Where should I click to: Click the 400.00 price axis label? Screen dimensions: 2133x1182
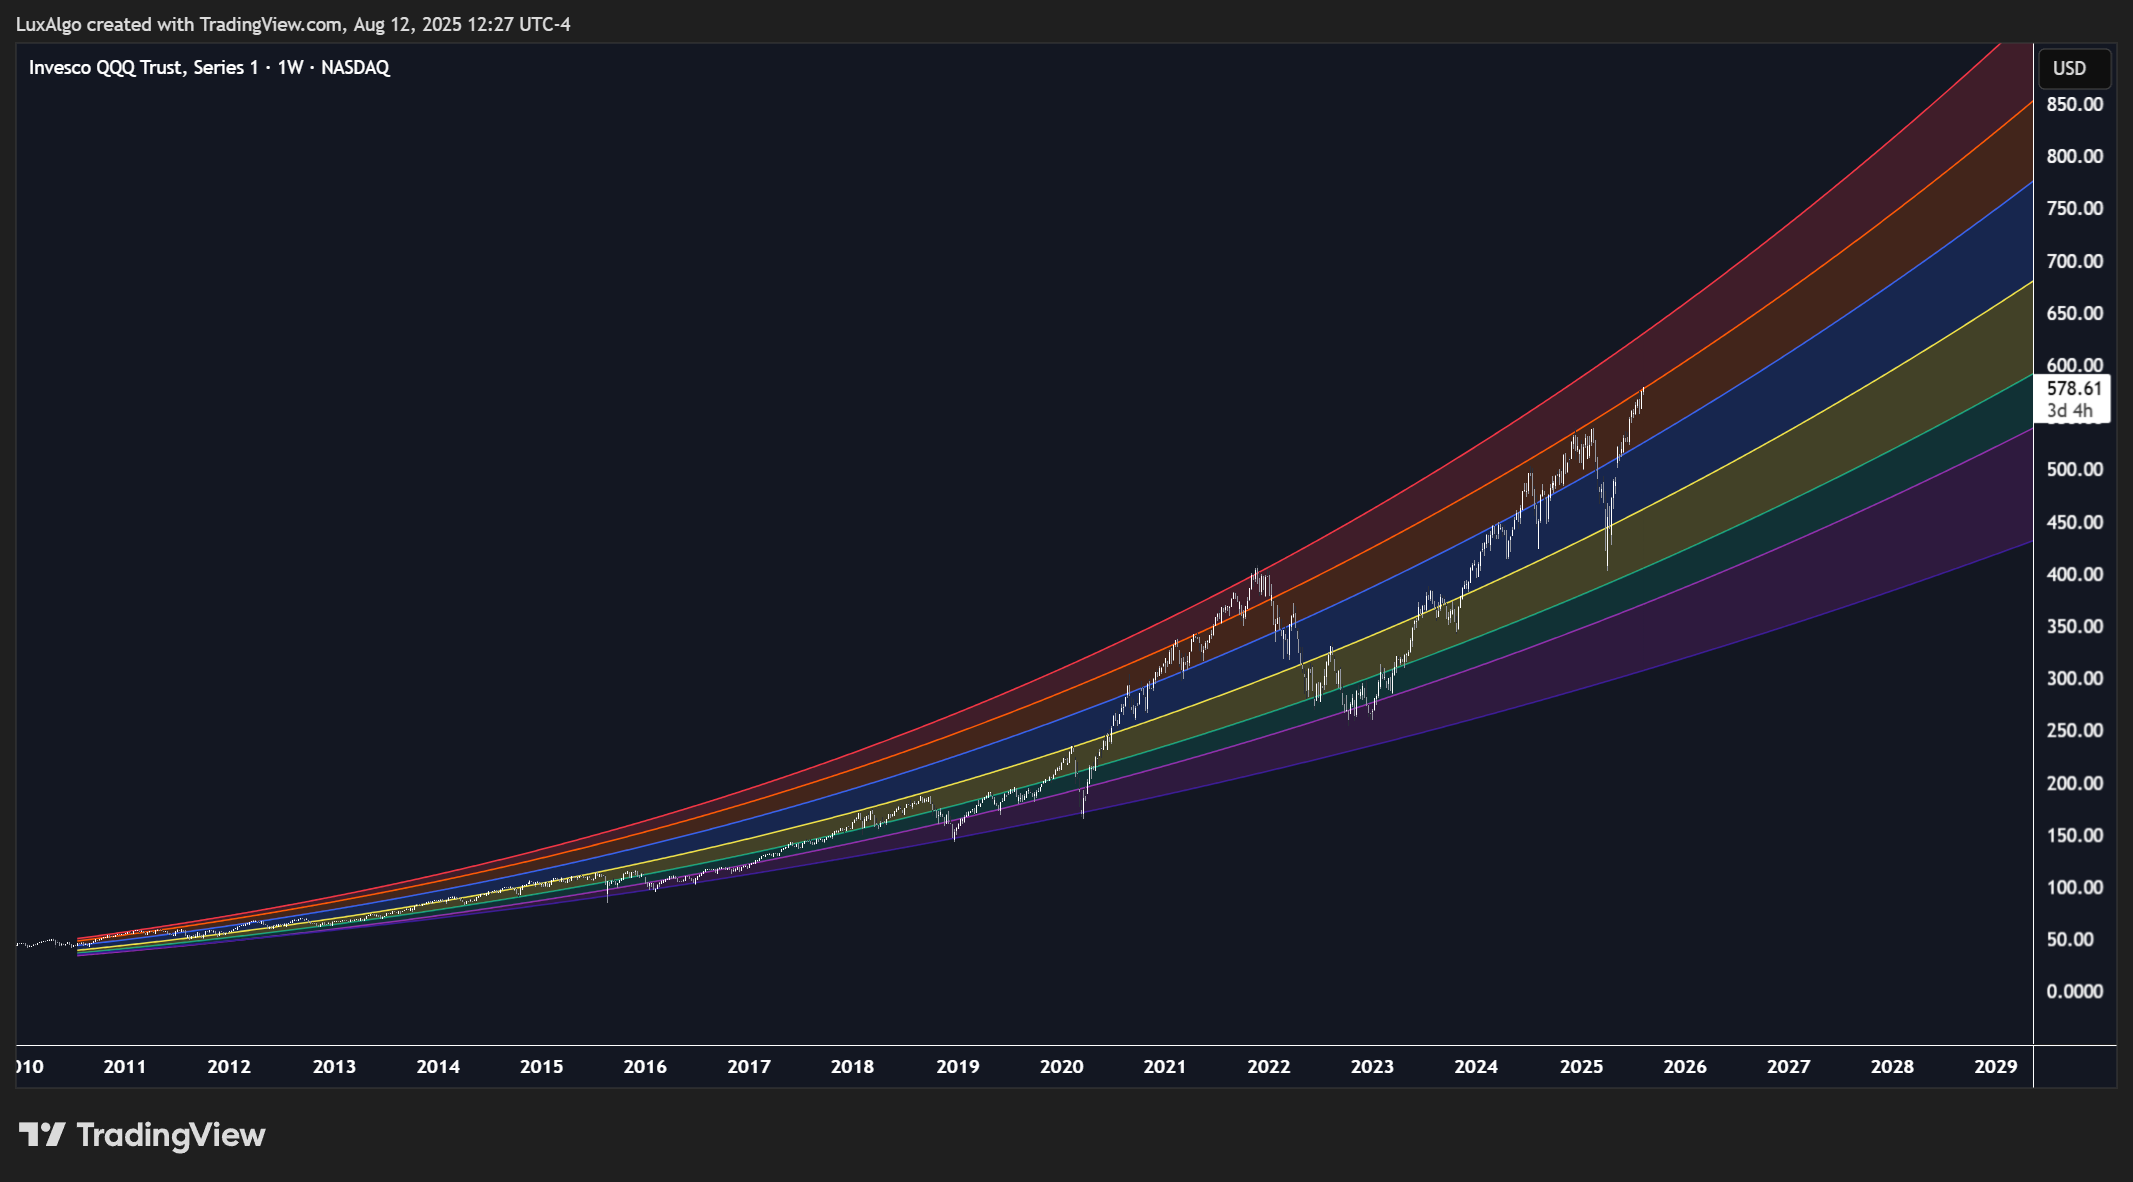pos(2074,574)
